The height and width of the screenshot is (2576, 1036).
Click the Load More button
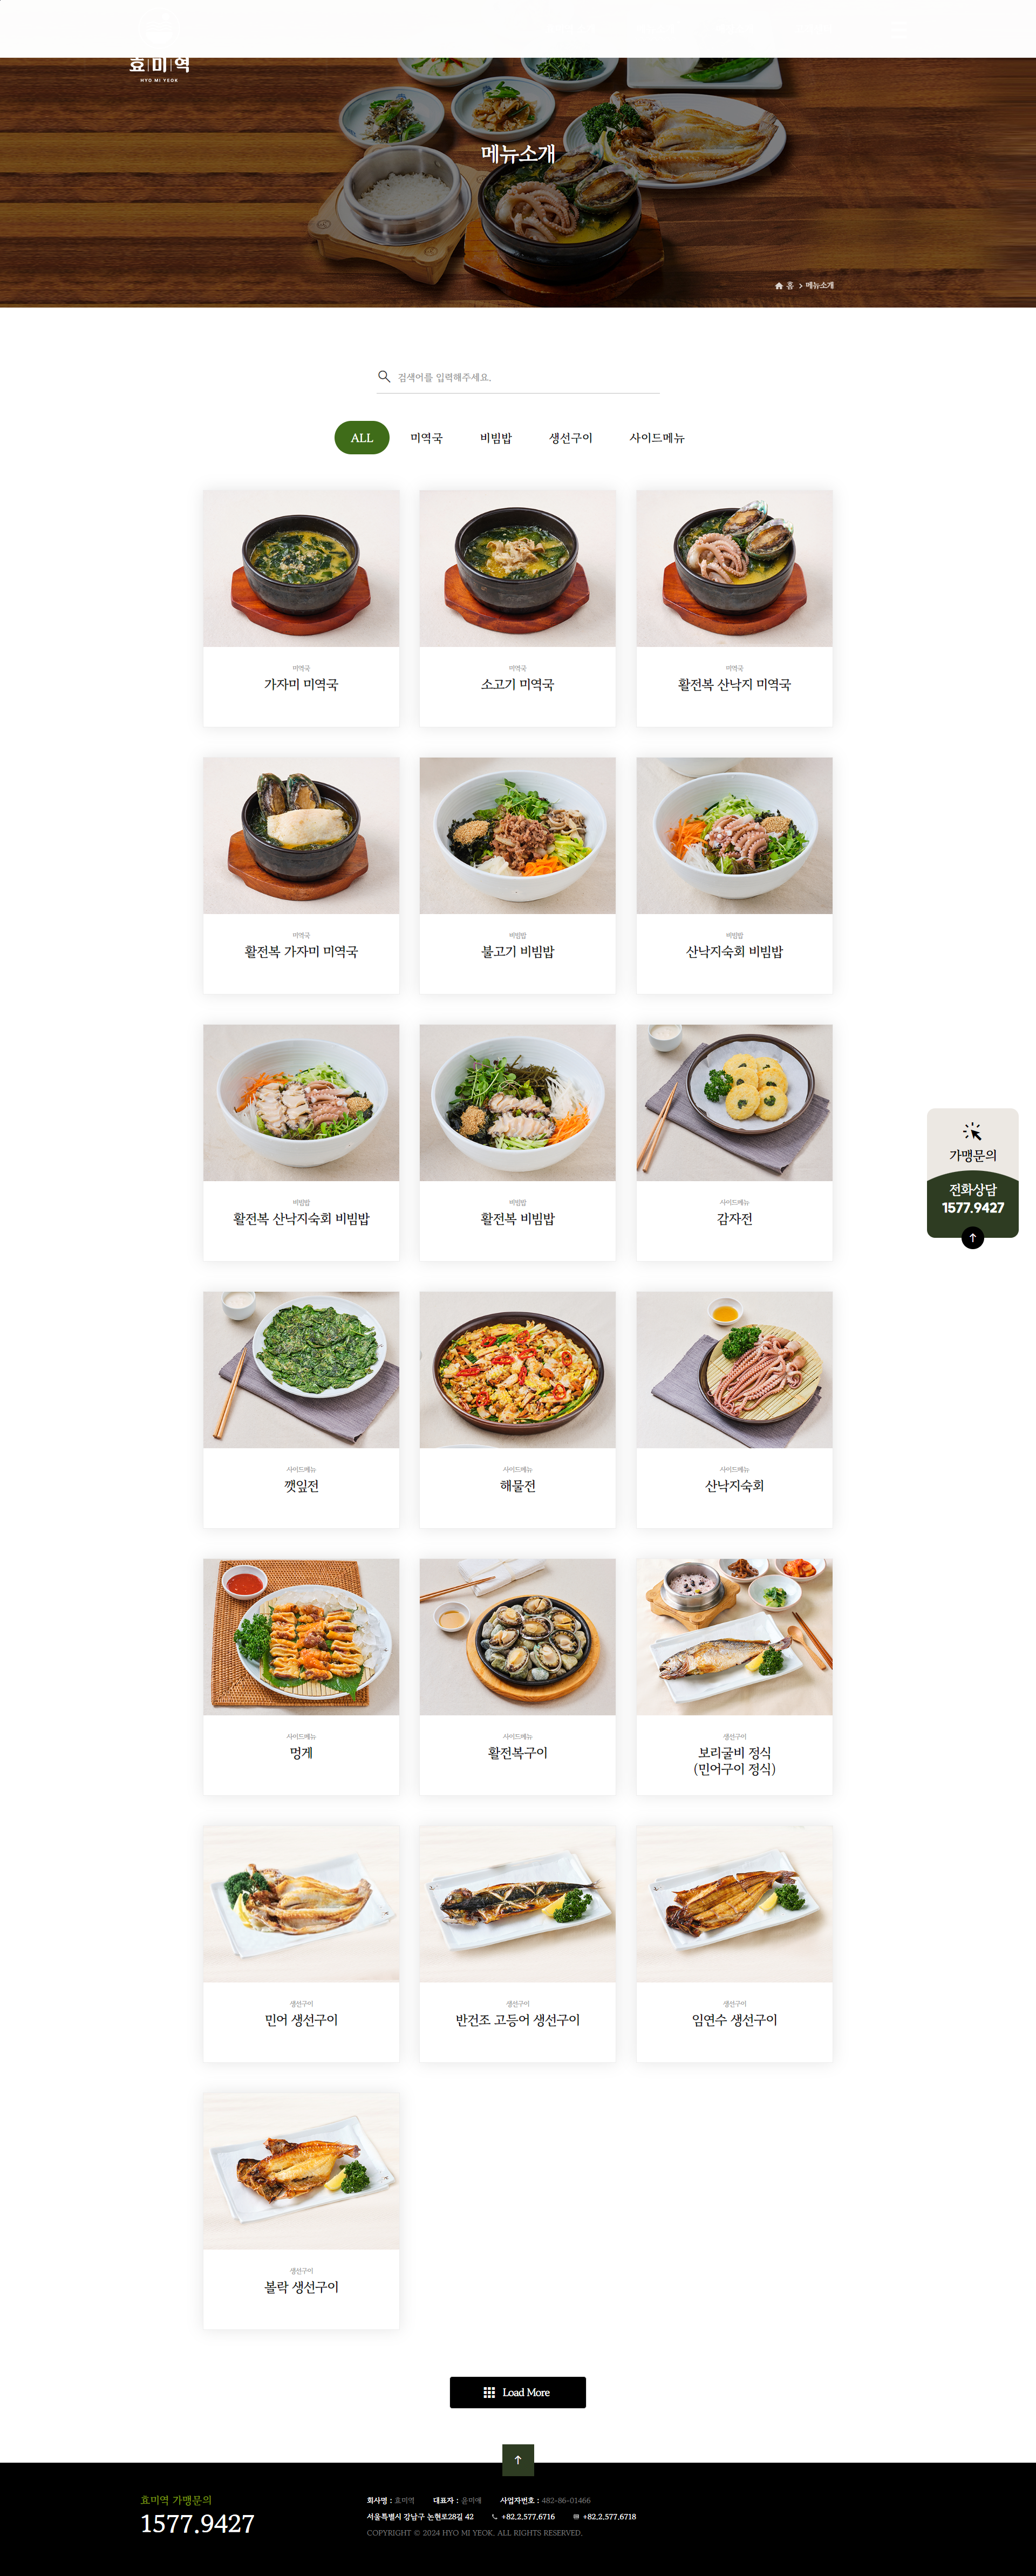coord(518,2392)
